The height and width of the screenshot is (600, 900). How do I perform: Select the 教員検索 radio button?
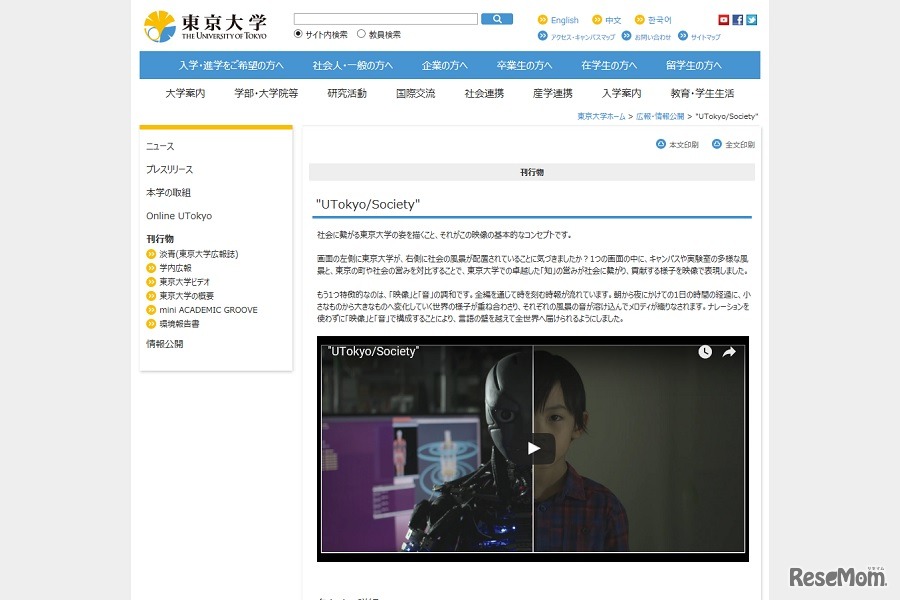coord(361,34)
